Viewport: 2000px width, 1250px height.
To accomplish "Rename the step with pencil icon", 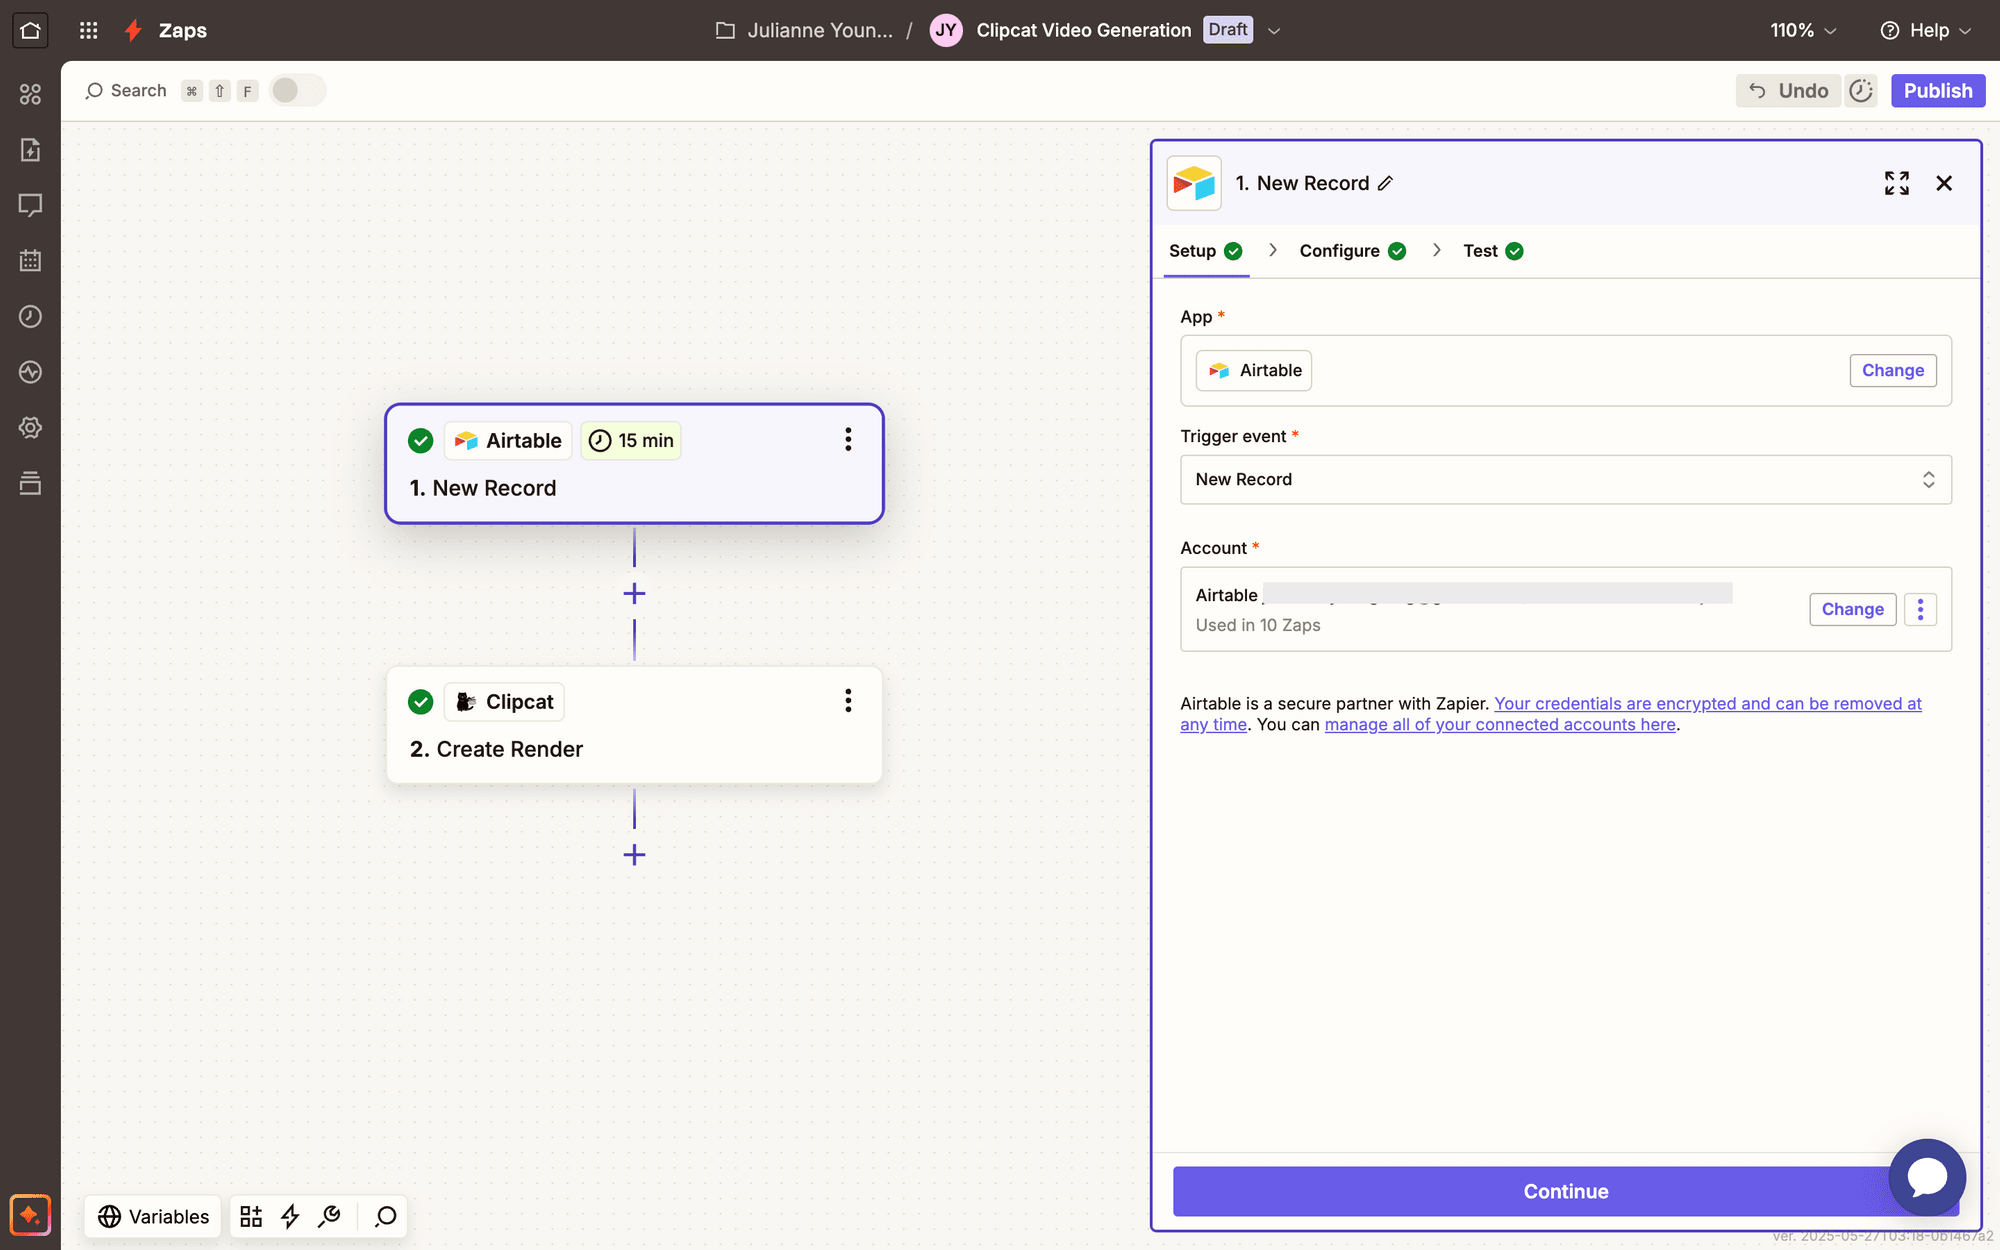I will 1385,183.
